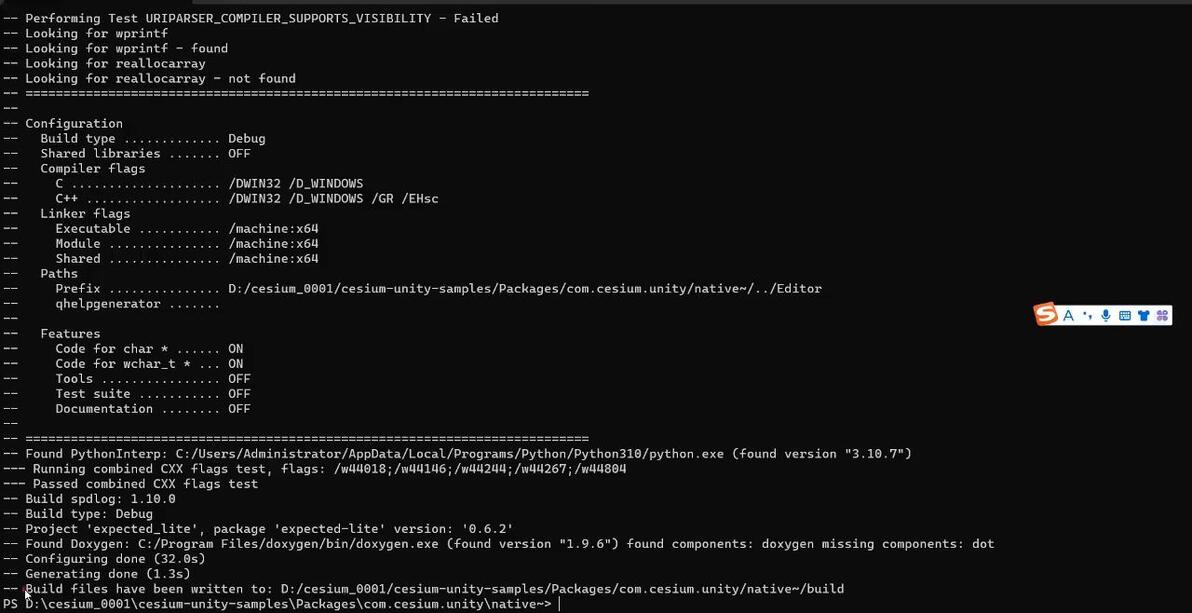Toggle Chinese/English mode with the A icon
Image resolution: width=1192 pixels, height=613 pixels.
(1068, 316)
